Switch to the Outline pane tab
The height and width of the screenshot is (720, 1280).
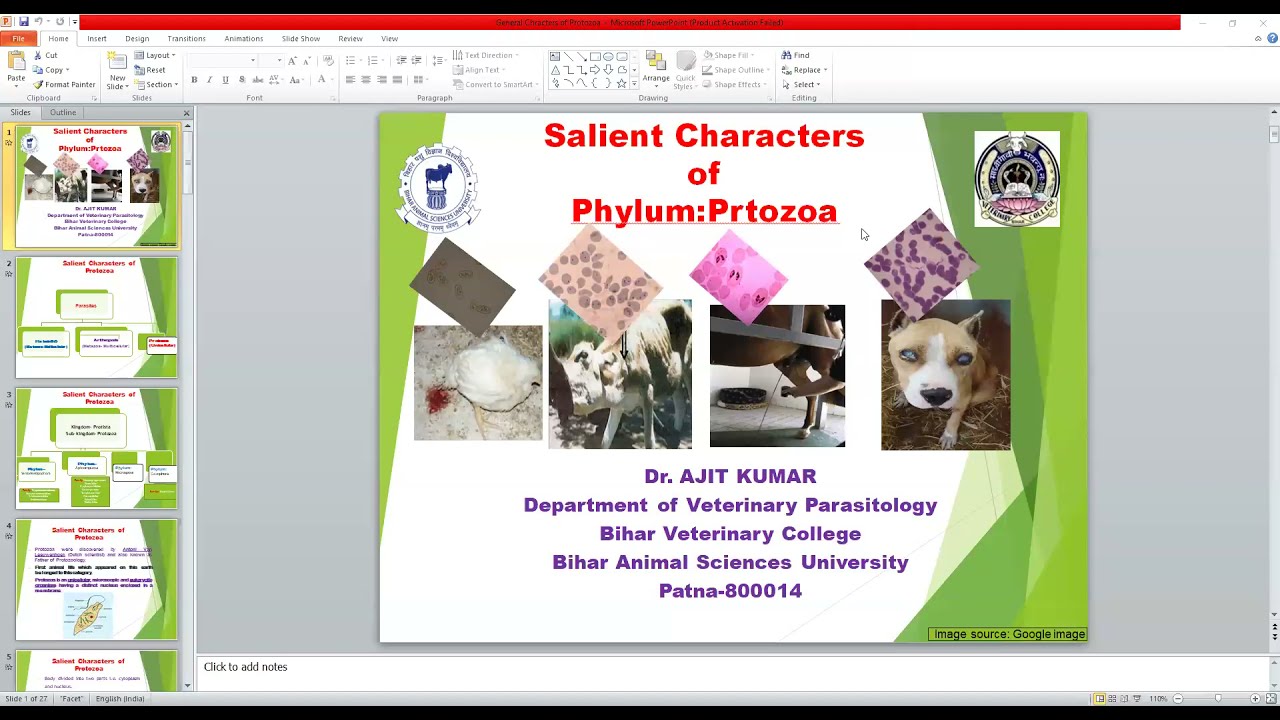click(x=63, y=112)
